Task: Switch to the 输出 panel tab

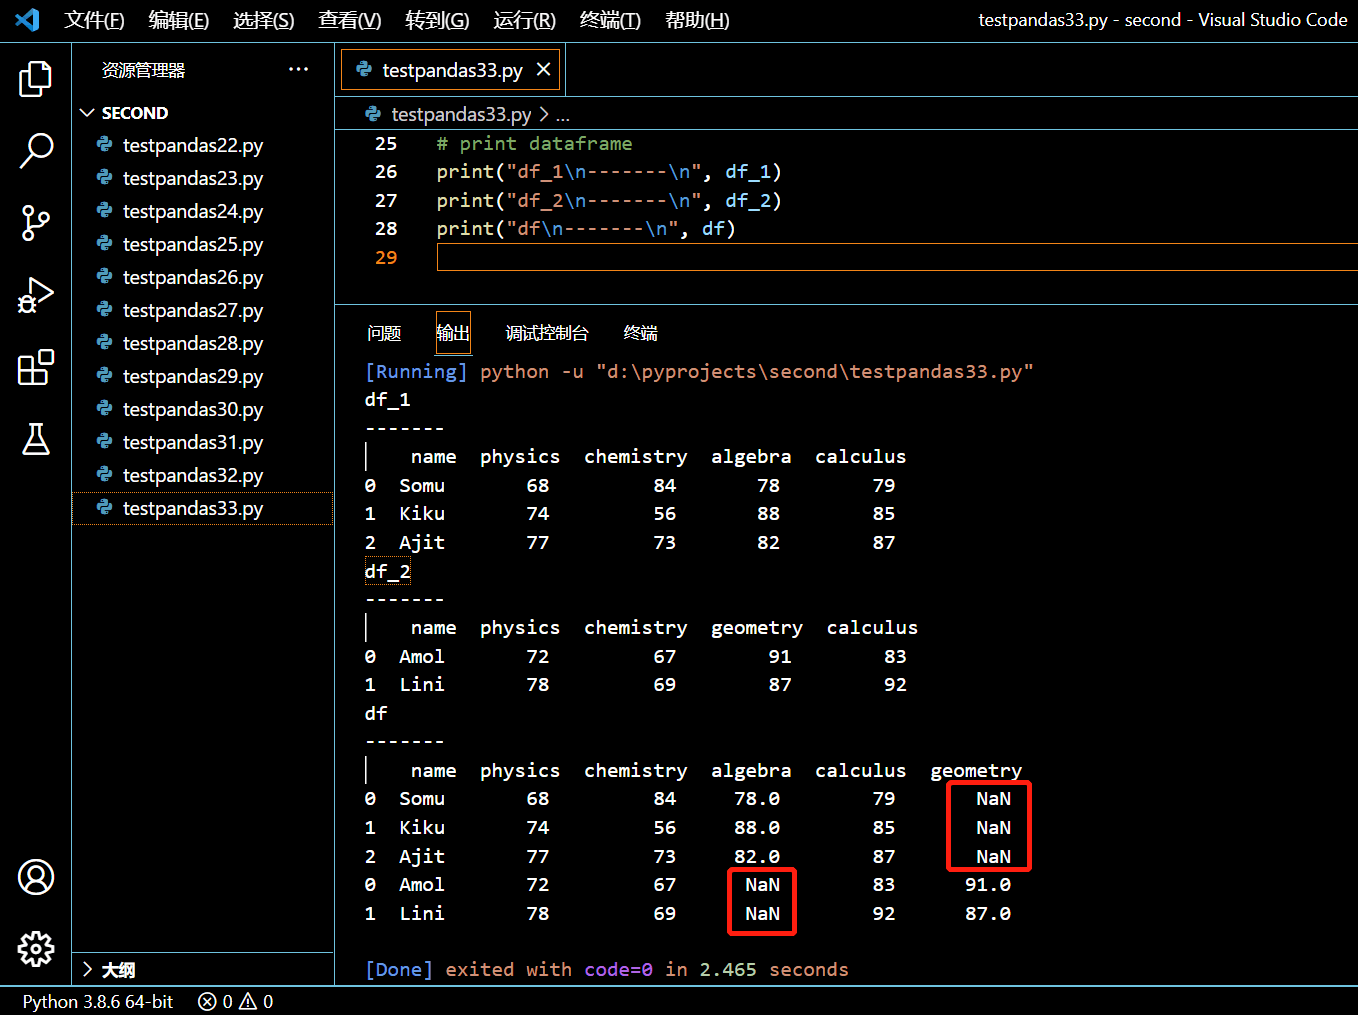Action: click(453, 333)
